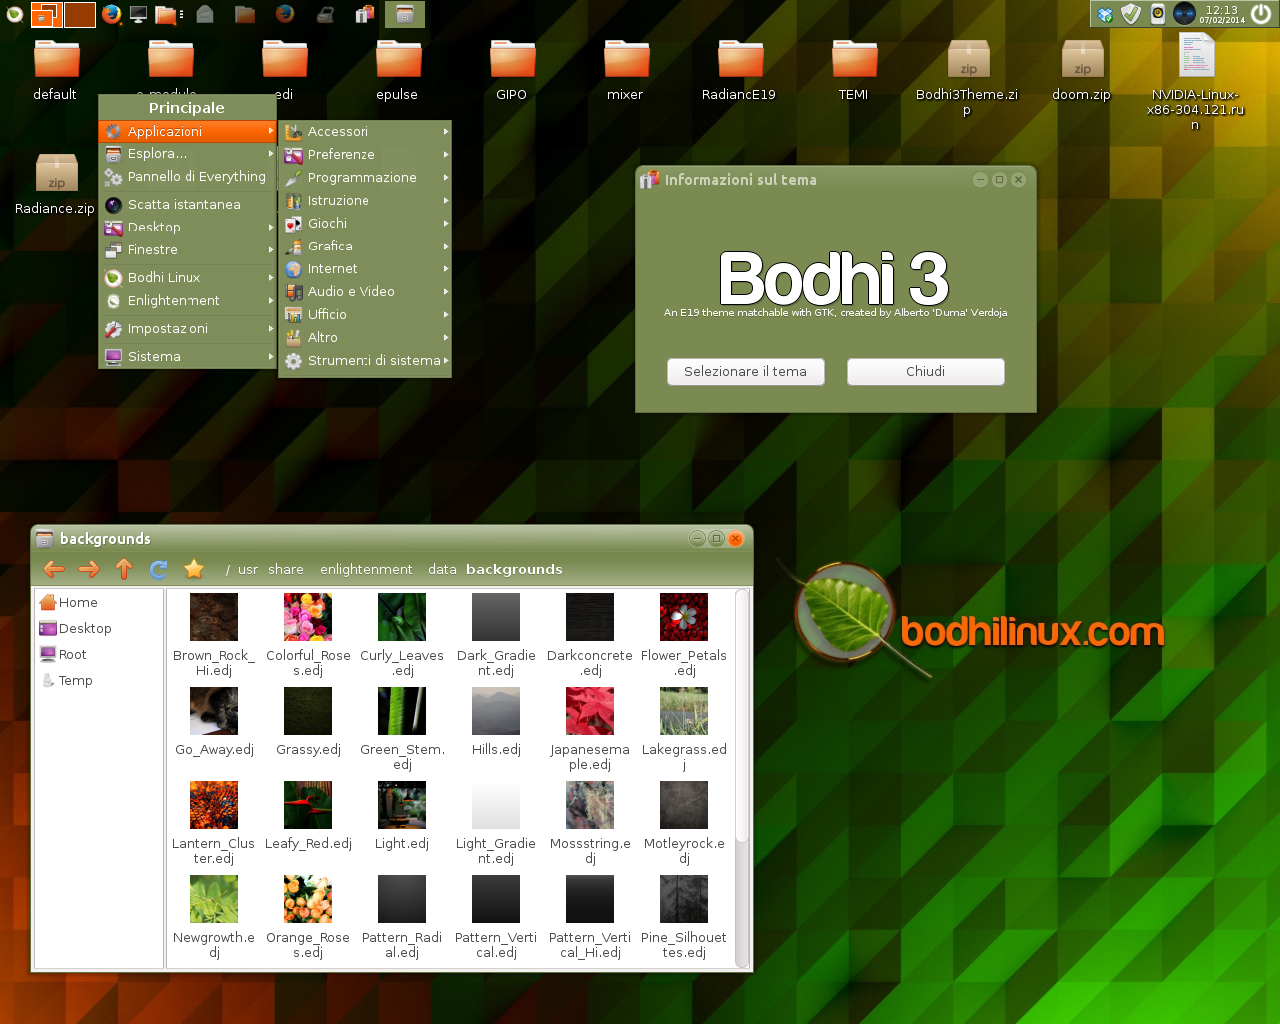
Task: Click the Selezionare il tema button
Action: pyautogui.click(x=746, y=371)
